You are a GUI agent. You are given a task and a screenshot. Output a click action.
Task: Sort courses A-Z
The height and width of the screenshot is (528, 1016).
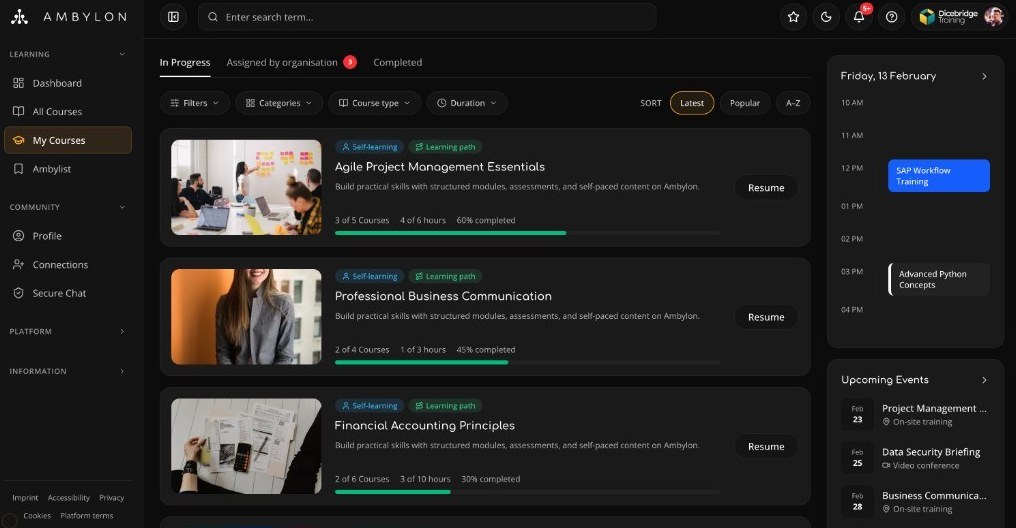793,103
